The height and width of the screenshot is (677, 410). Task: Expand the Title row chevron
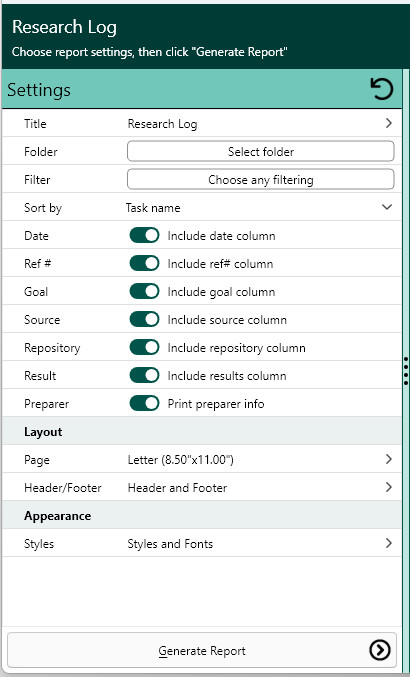point(388,123)
